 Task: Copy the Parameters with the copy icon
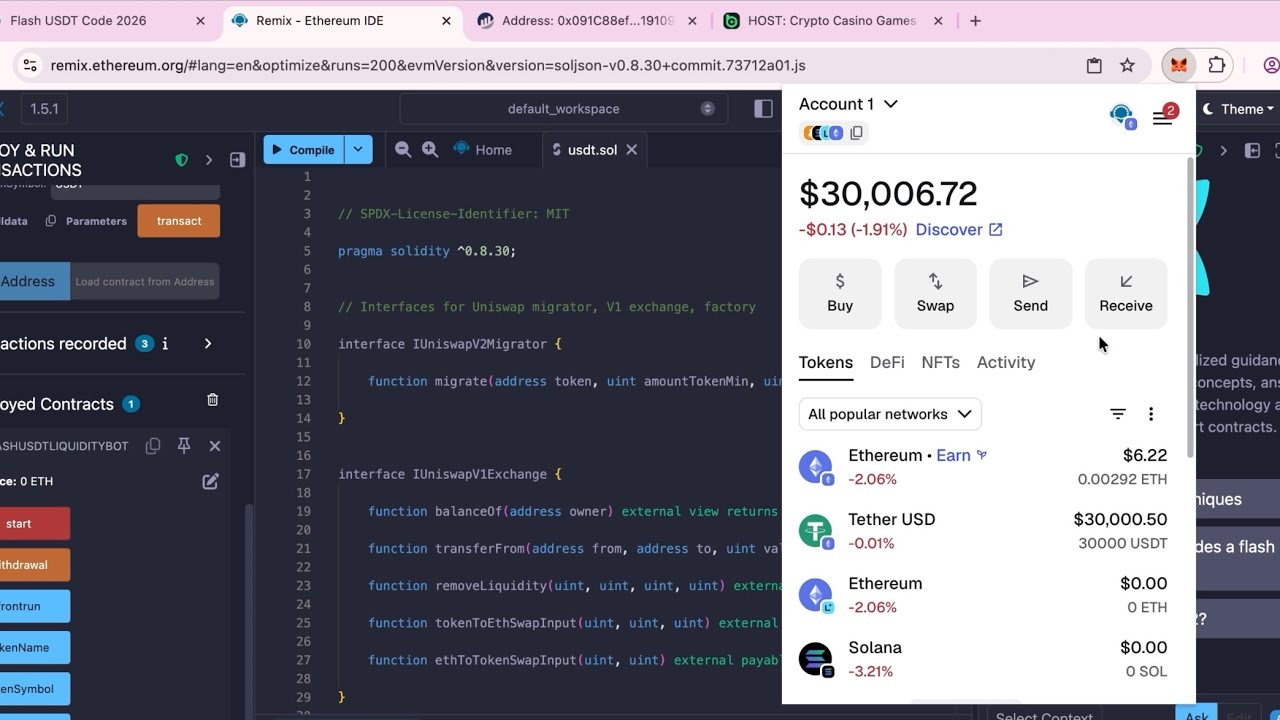[51, 221]
